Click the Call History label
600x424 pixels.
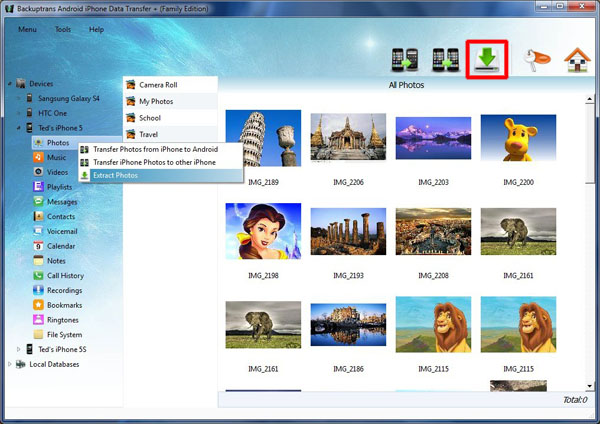tap(65, 276)
